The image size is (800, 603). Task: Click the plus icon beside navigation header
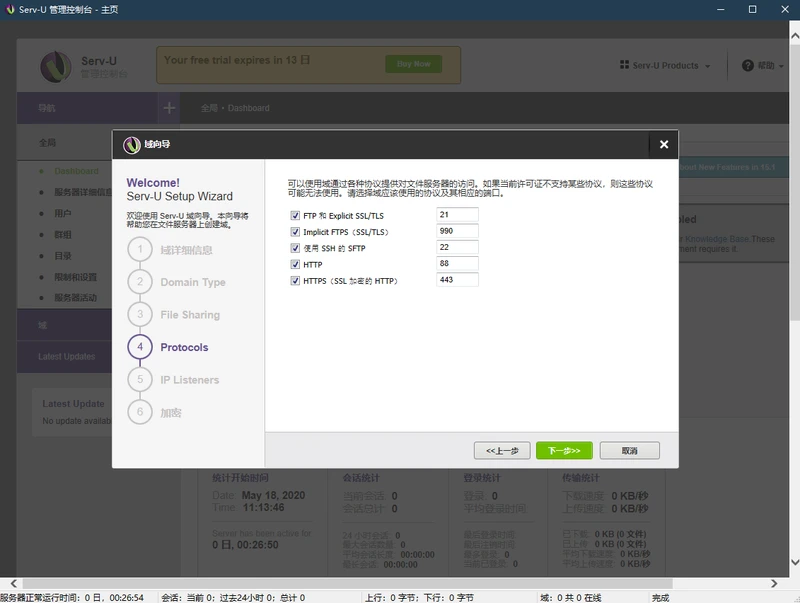[x=169, y=108]
